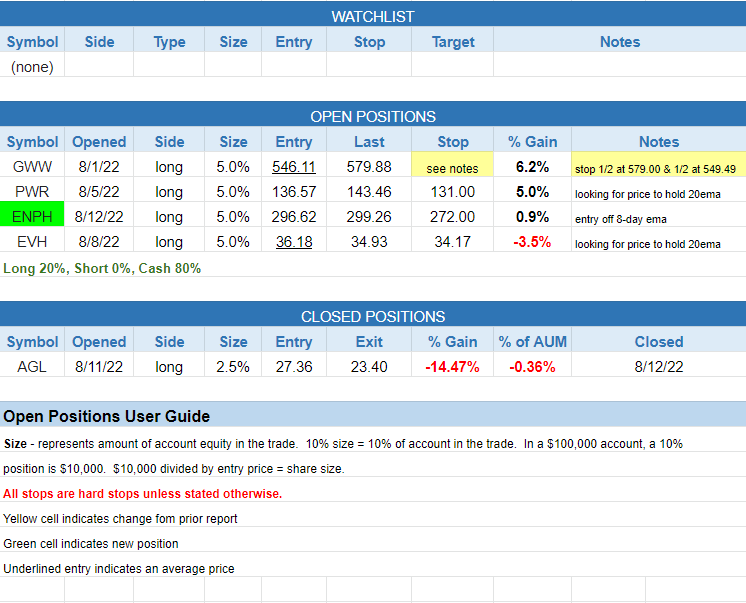The width and height of the screenshot is (746, 603).
Task: Select PWR gain of 5.0%
Action: pos(532,191)
